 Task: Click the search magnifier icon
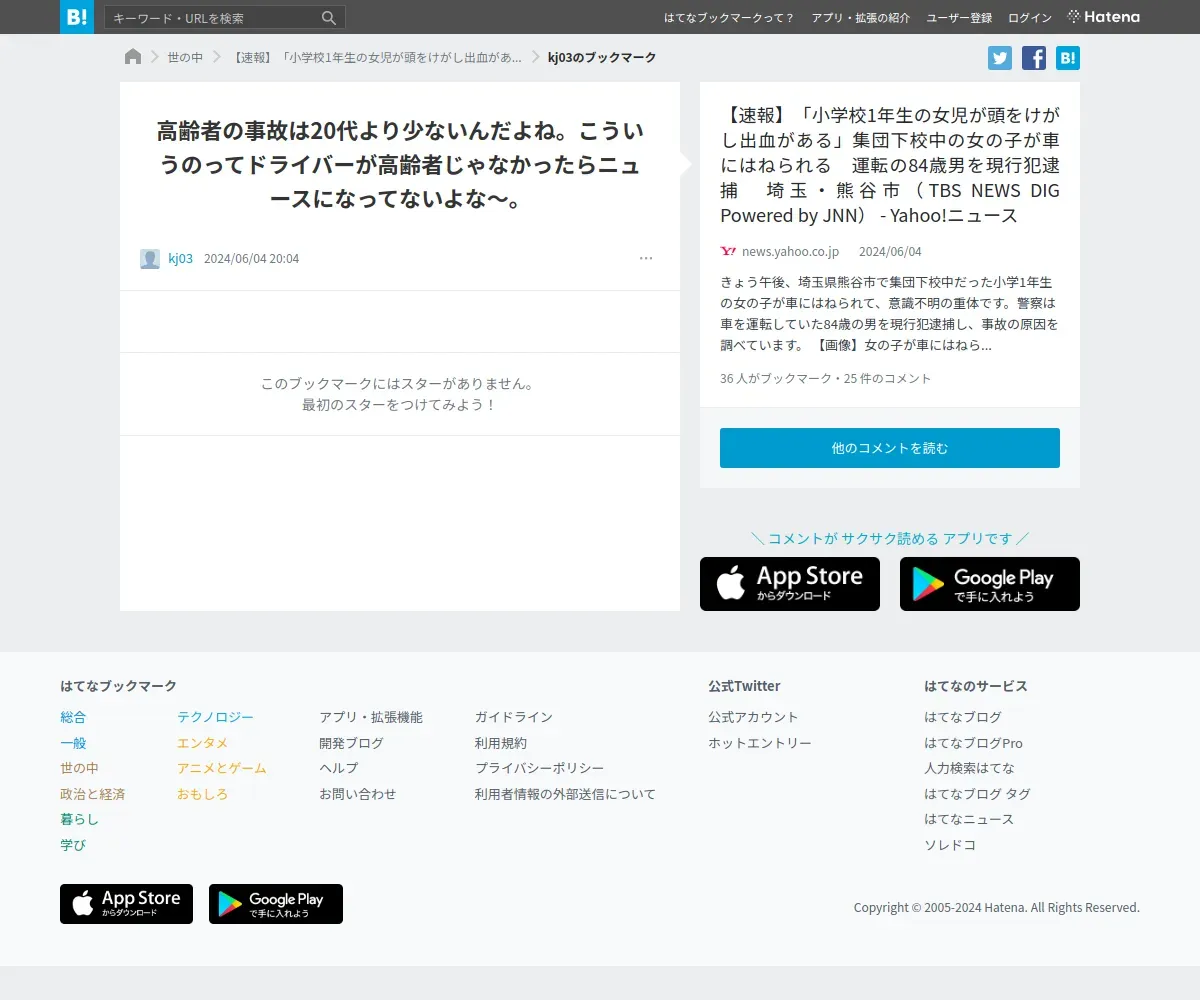tap(329, 18)
